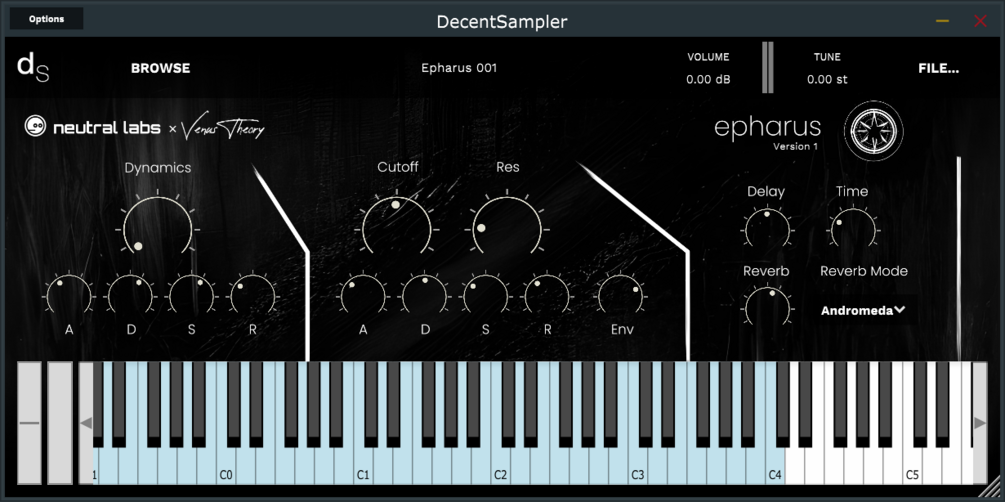This screenshot has width=1005, height=502.
Task: Open the FILE... menu
Action: point(938,68)
